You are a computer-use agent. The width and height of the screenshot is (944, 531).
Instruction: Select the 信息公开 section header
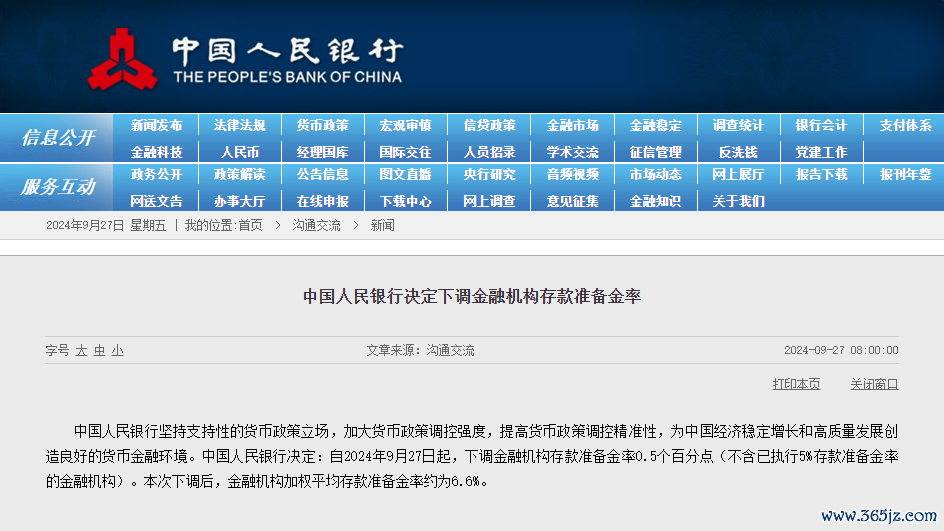(58, 138)
